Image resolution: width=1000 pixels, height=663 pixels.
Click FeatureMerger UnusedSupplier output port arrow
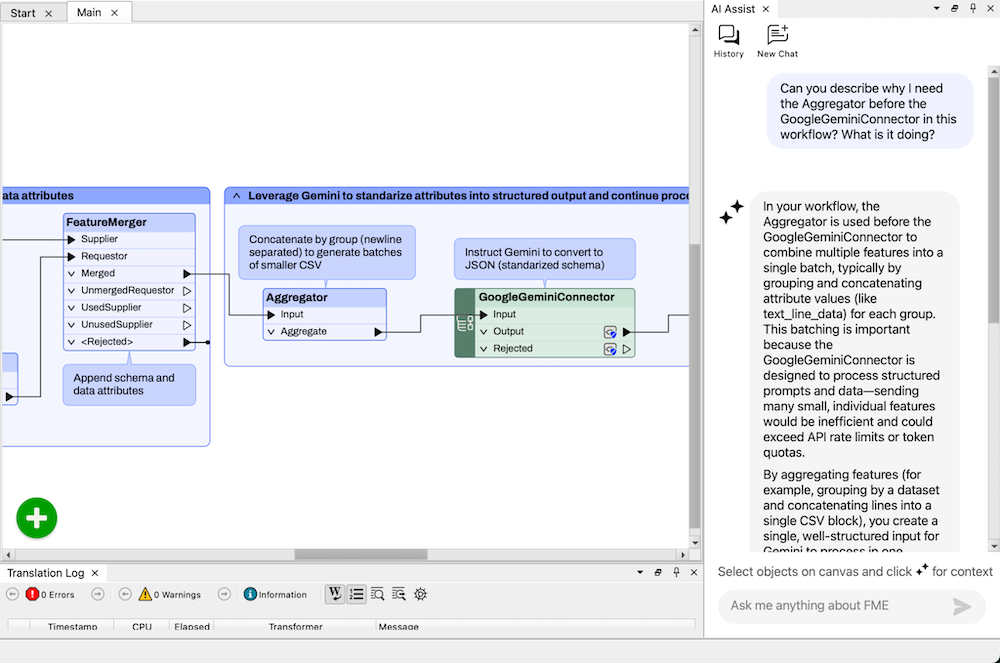(x=187, y=325)
